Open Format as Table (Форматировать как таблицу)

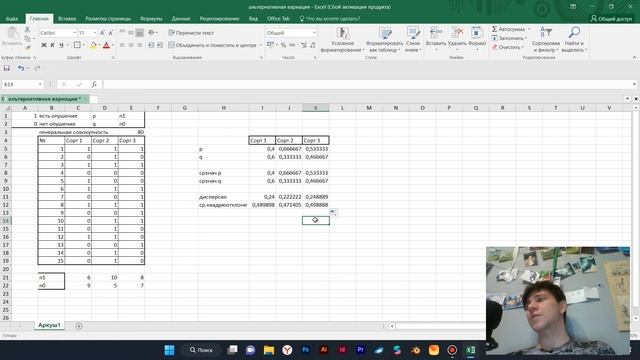pyautogui.click(x=384, y=40)
